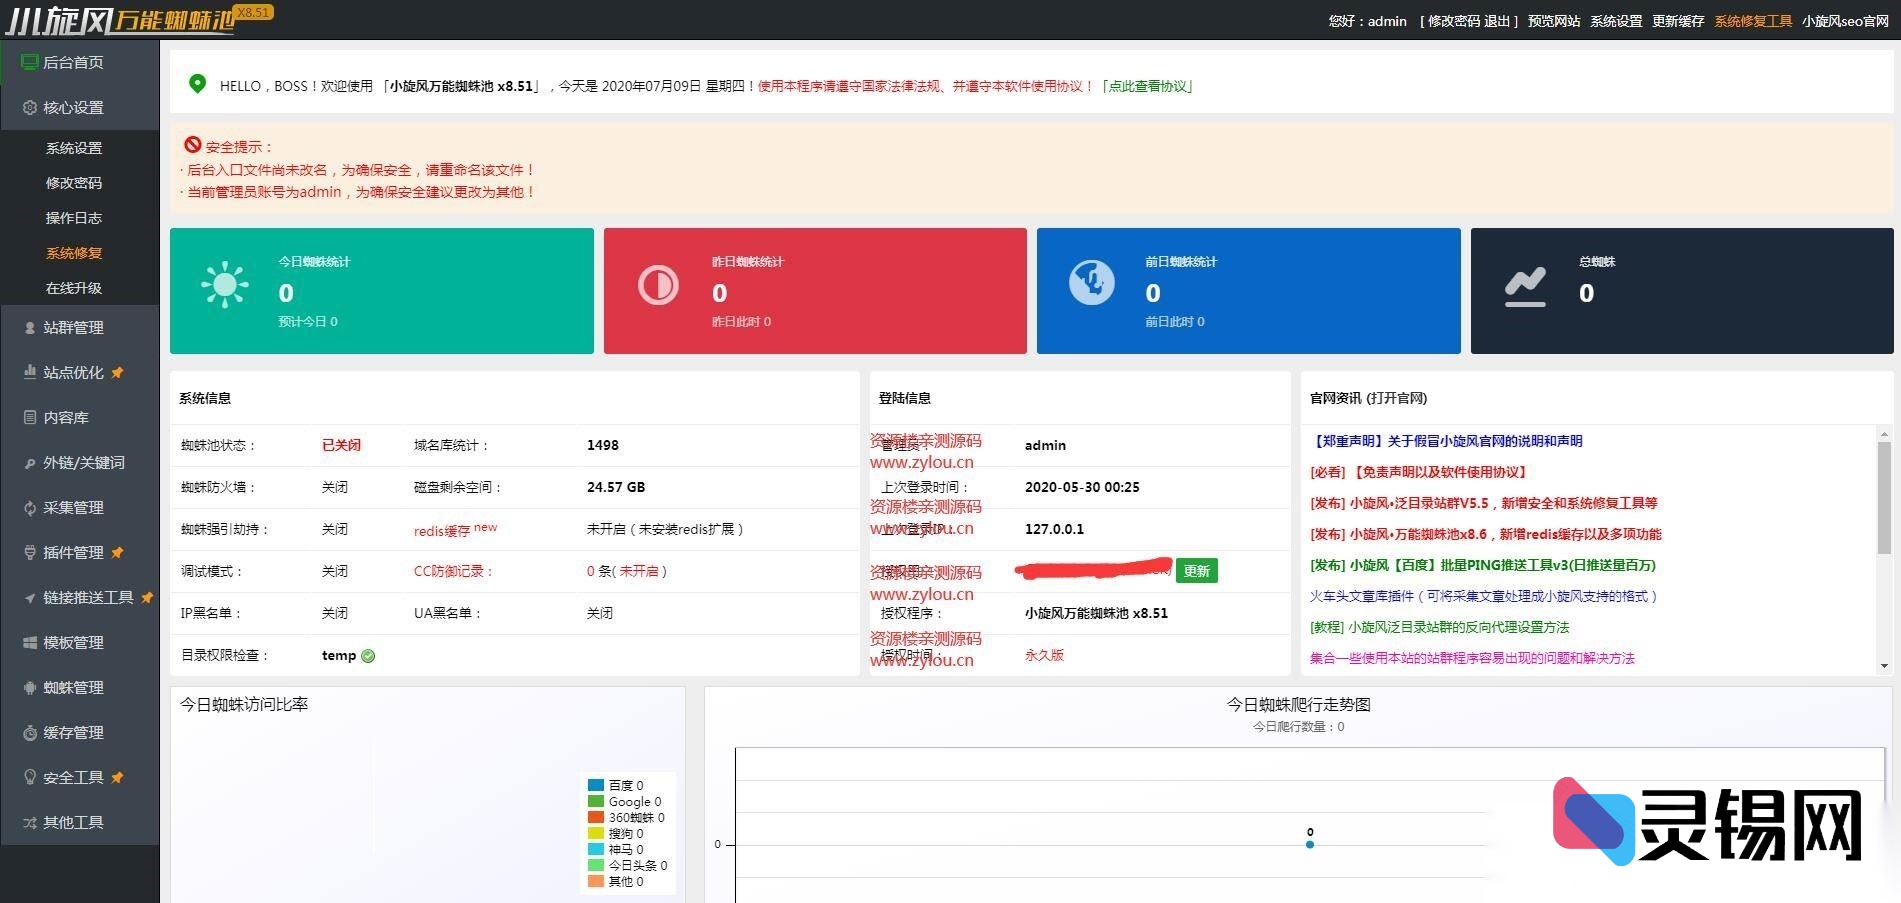
Task: Click the green 更新 button
Action: coord(1197,571)
